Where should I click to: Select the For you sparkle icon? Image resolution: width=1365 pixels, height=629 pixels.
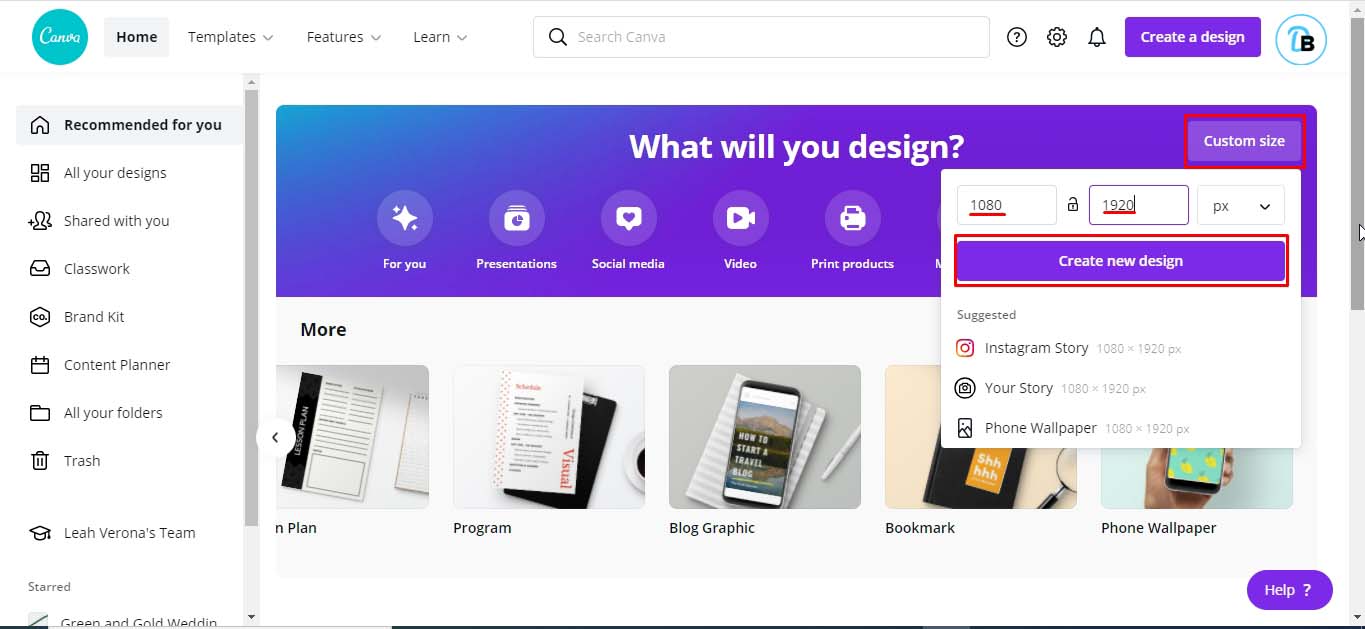pos(405,218)
